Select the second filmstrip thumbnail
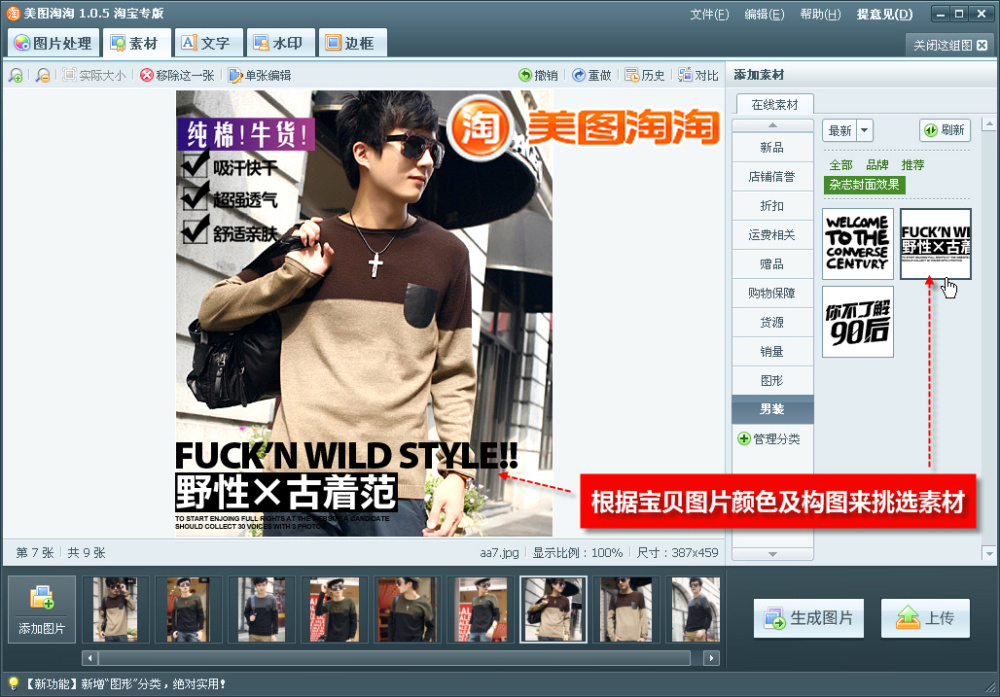Viewport: 1000px width, 697px height. point(188,609)
